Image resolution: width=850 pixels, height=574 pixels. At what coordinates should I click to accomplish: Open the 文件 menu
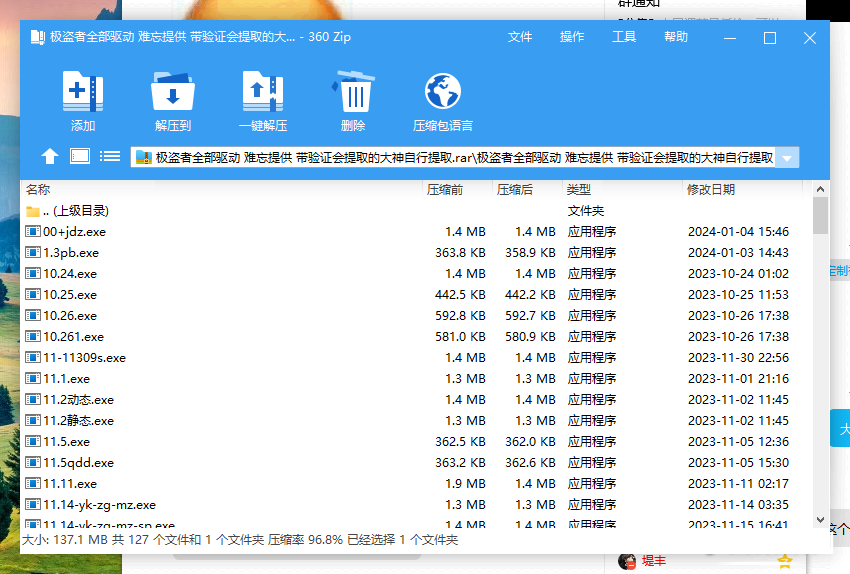coord(520,37)
